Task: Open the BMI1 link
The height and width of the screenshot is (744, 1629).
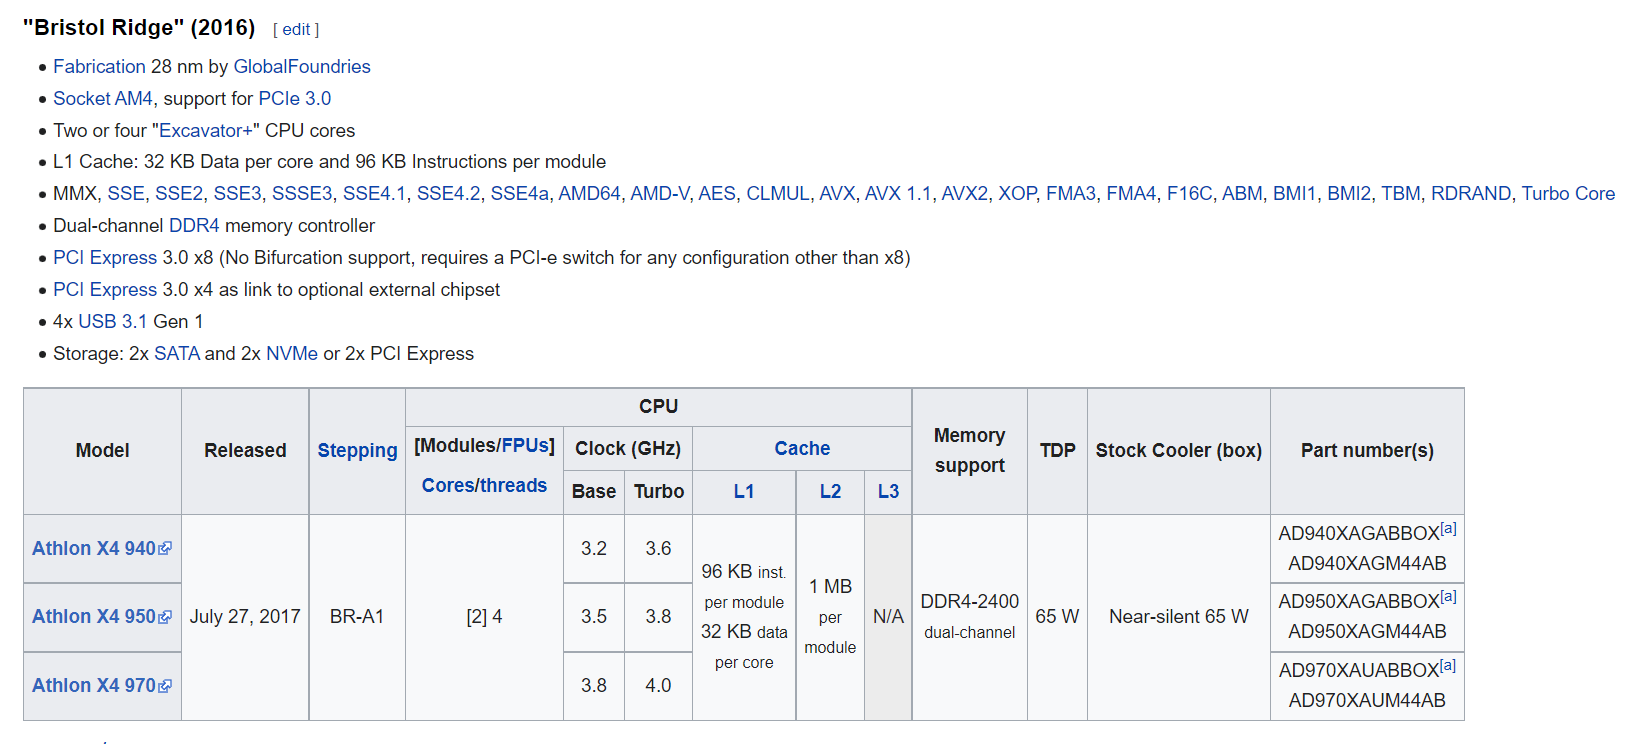Action: coord(1294,193)
